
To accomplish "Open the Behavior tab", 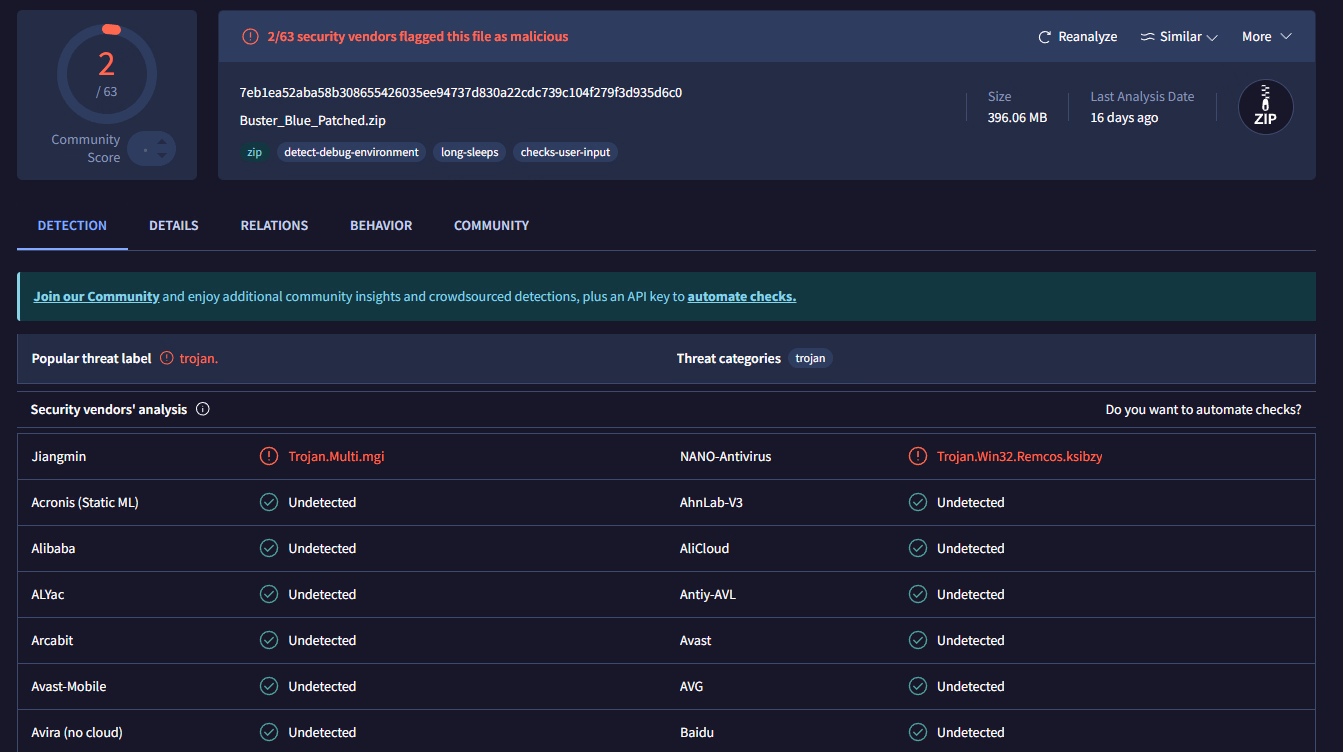I will 381,226.
